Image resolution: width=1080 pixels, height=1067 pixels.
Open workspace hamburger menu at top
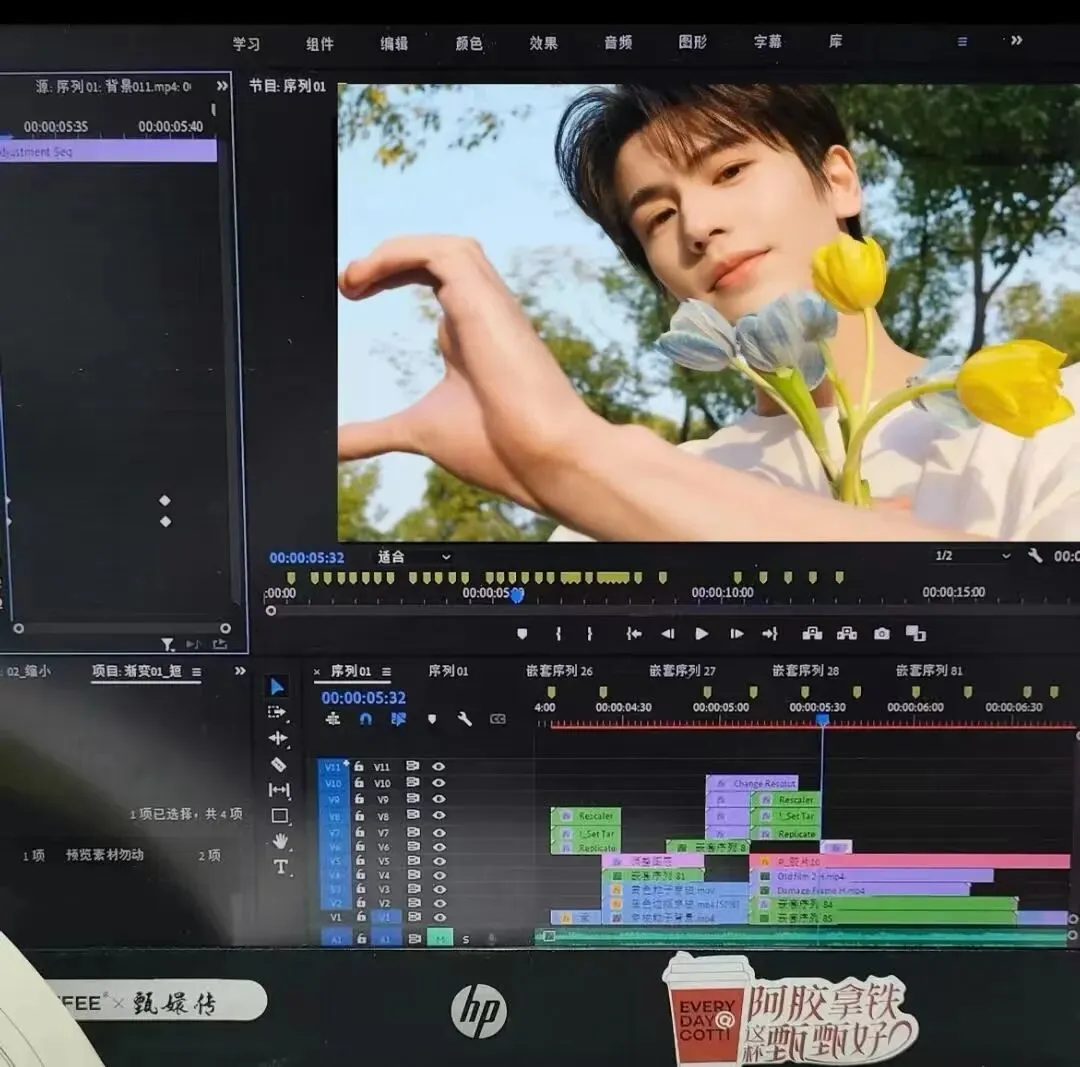pyautogui.click(x=962, y=41)
